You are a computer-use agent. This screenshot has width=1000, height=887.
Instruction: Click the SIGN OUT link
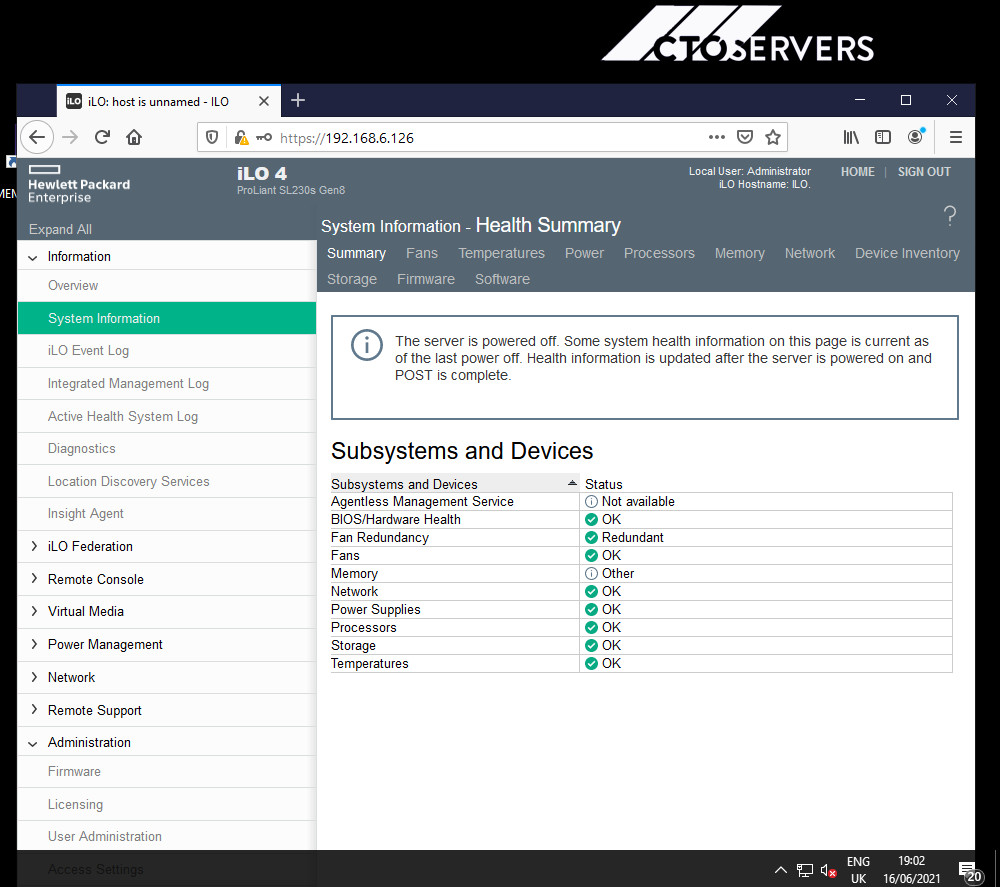pyautogui.click(x=923, y=172)
